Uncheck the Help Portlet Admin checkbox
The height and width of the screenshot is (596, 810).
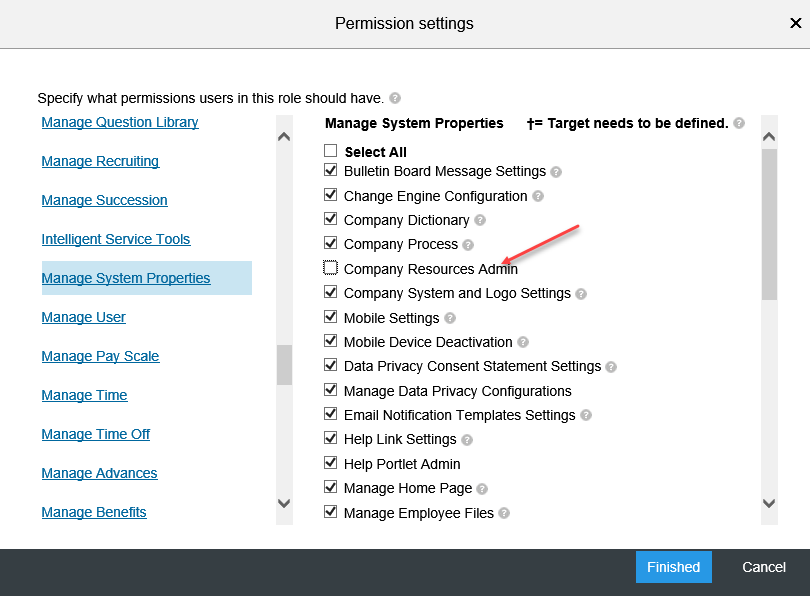(331, 463)
